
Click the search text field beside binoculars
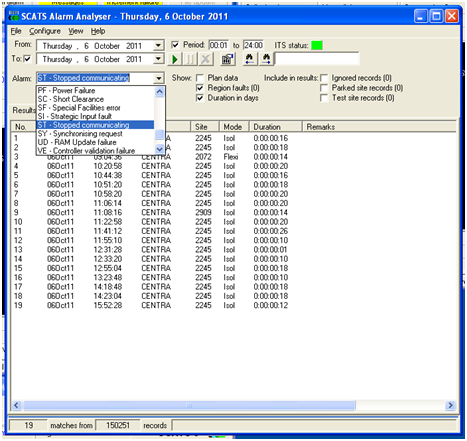pos(317,59)
